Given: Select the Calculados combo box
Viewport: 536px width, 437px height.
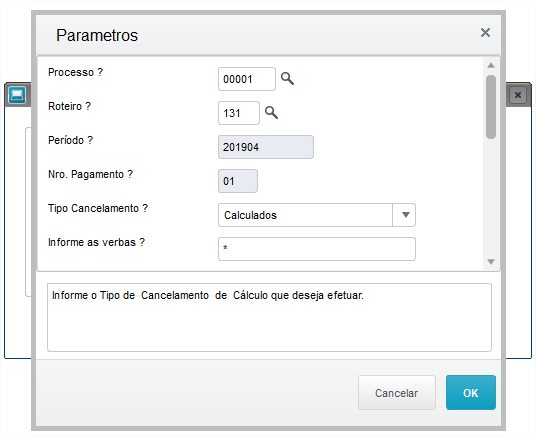Looking at the screenshot, I should coord(317,215).
